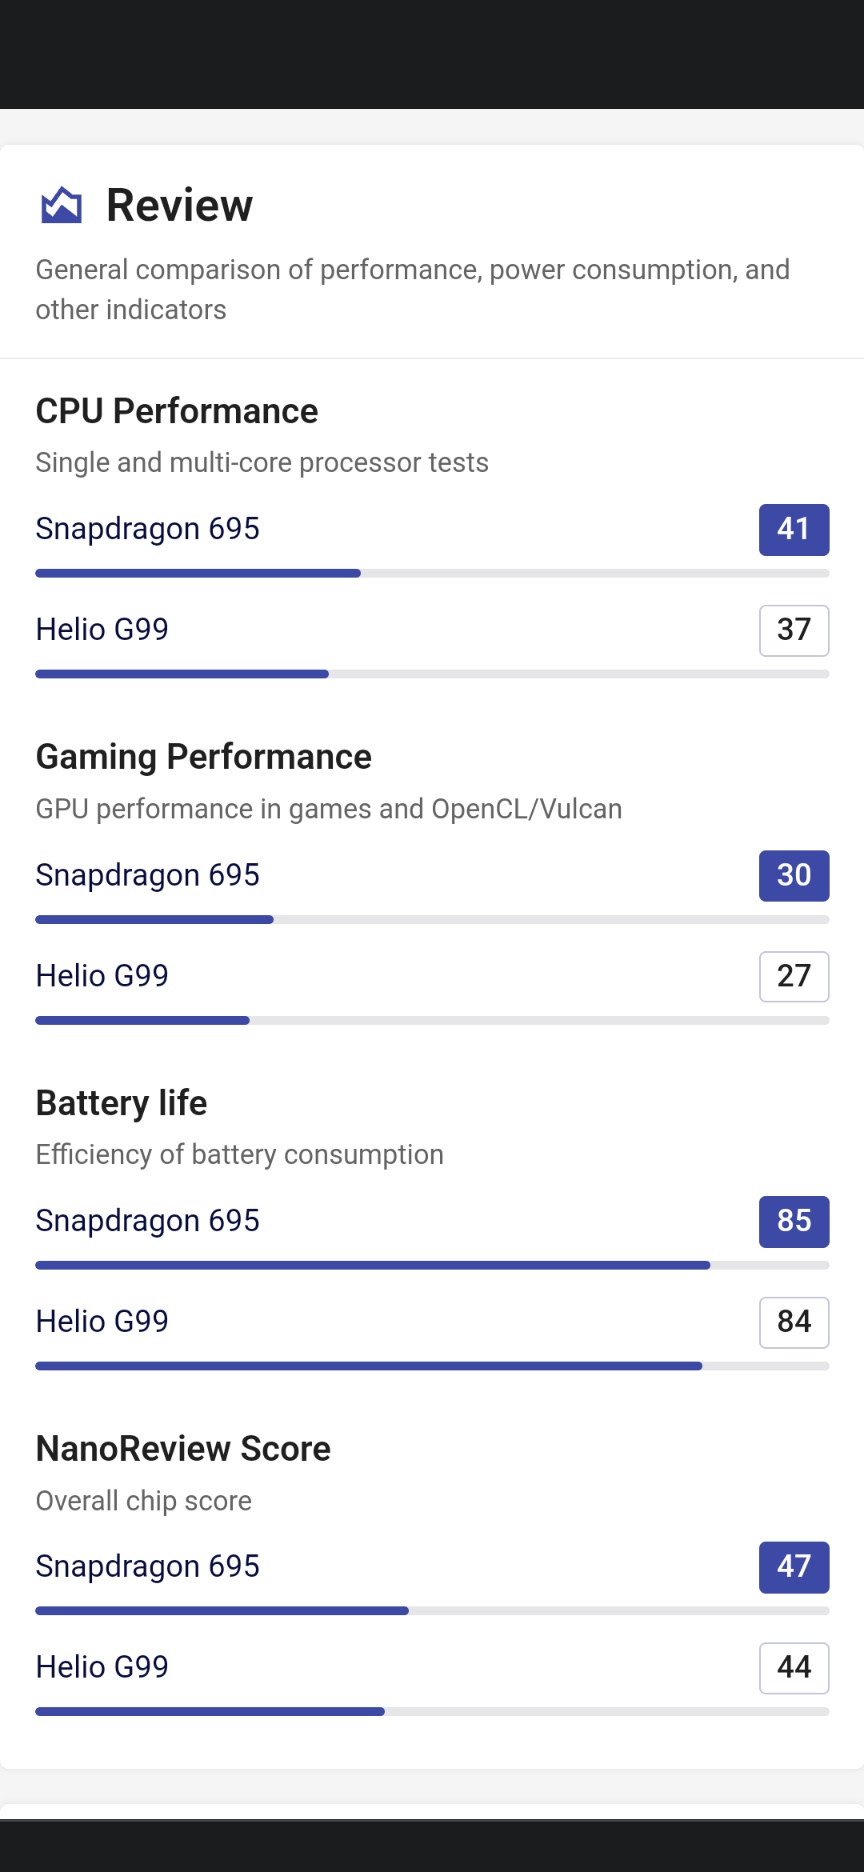Click the Review chart icon
Screen dimensions: 864x1872
click(x=61, y=205)
